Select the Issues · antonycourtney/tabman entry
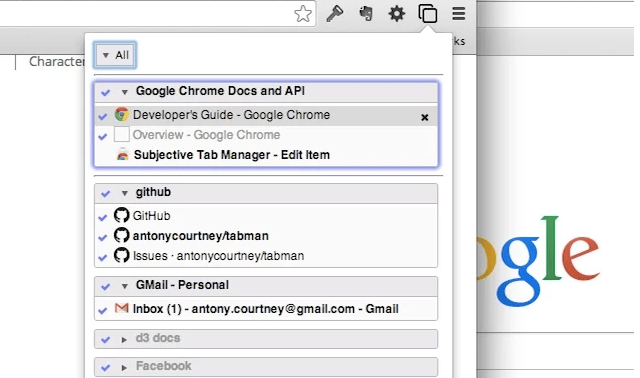 pyautogui.click(x=218, y=256)
